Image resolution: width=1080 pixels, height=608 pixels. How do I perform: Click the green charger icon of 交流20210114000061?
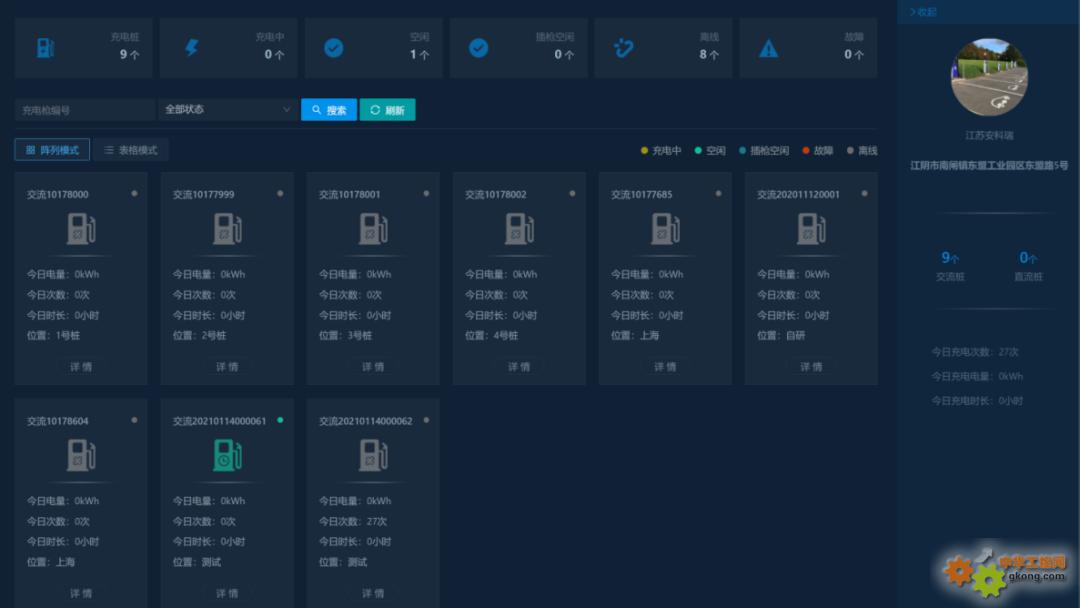pos(227,455)
